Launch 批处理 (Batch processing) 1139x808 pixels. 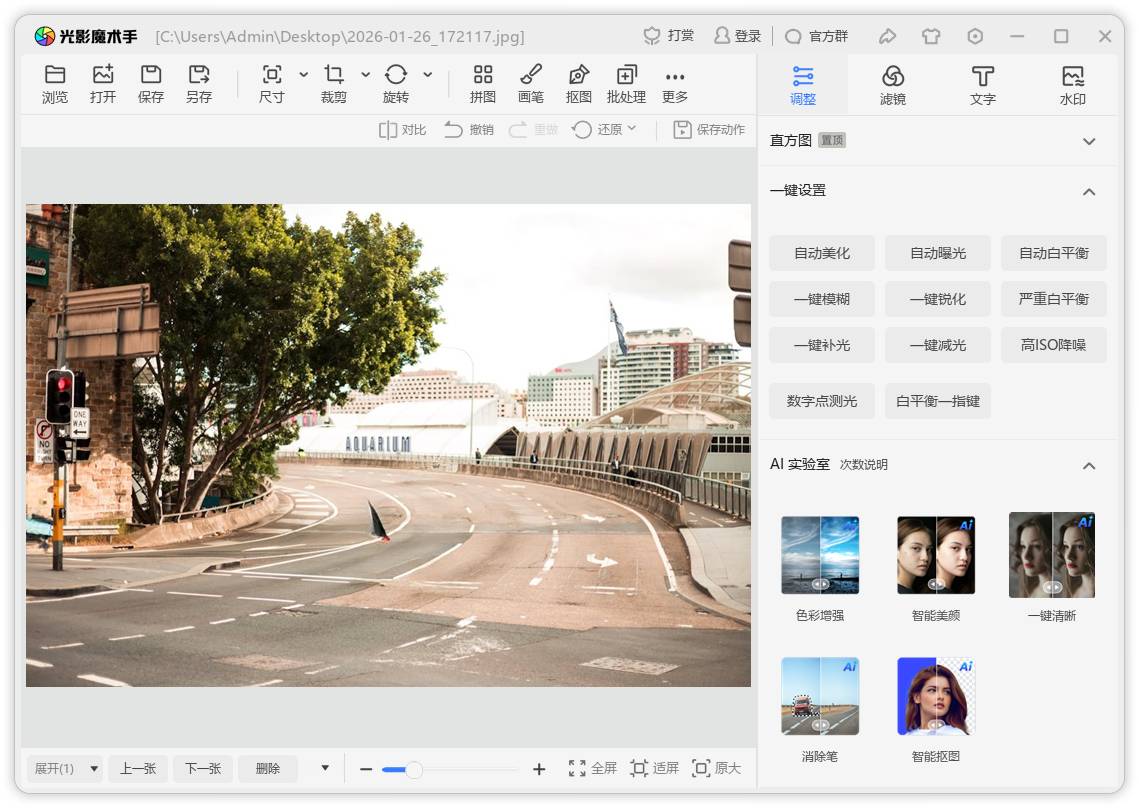click(626, 75)
